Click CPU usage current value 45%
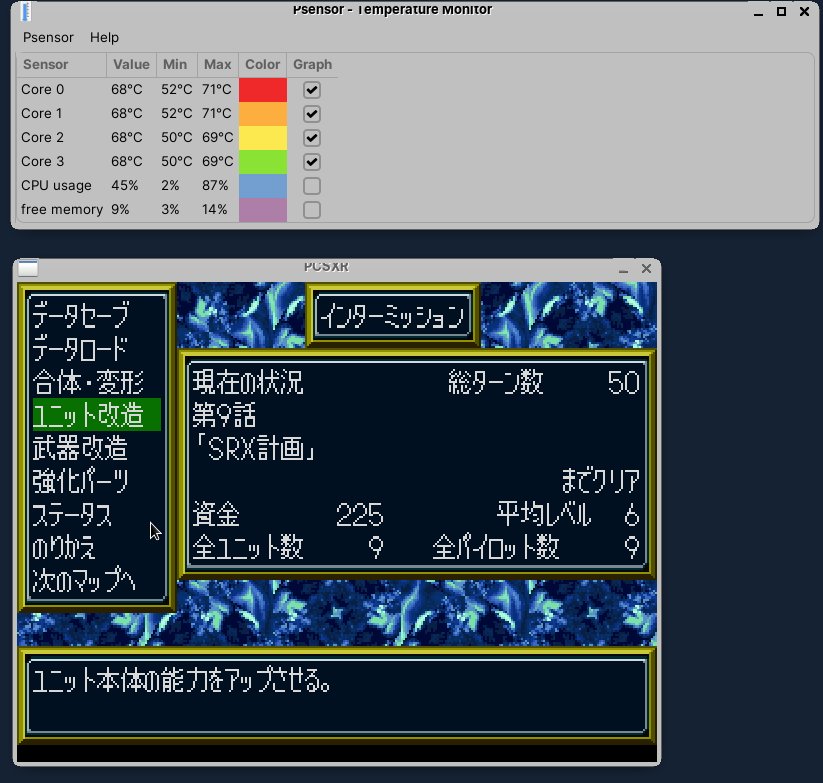823x783 pixels. coord(125,186)
